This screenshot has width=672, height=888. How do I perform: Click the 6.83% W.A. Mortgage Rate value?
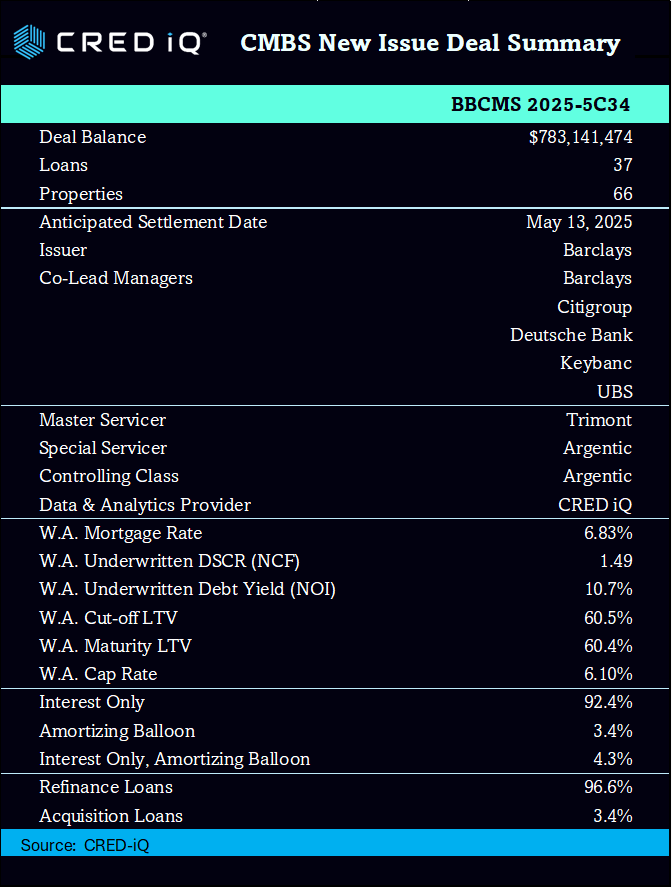tap(608, 533)
